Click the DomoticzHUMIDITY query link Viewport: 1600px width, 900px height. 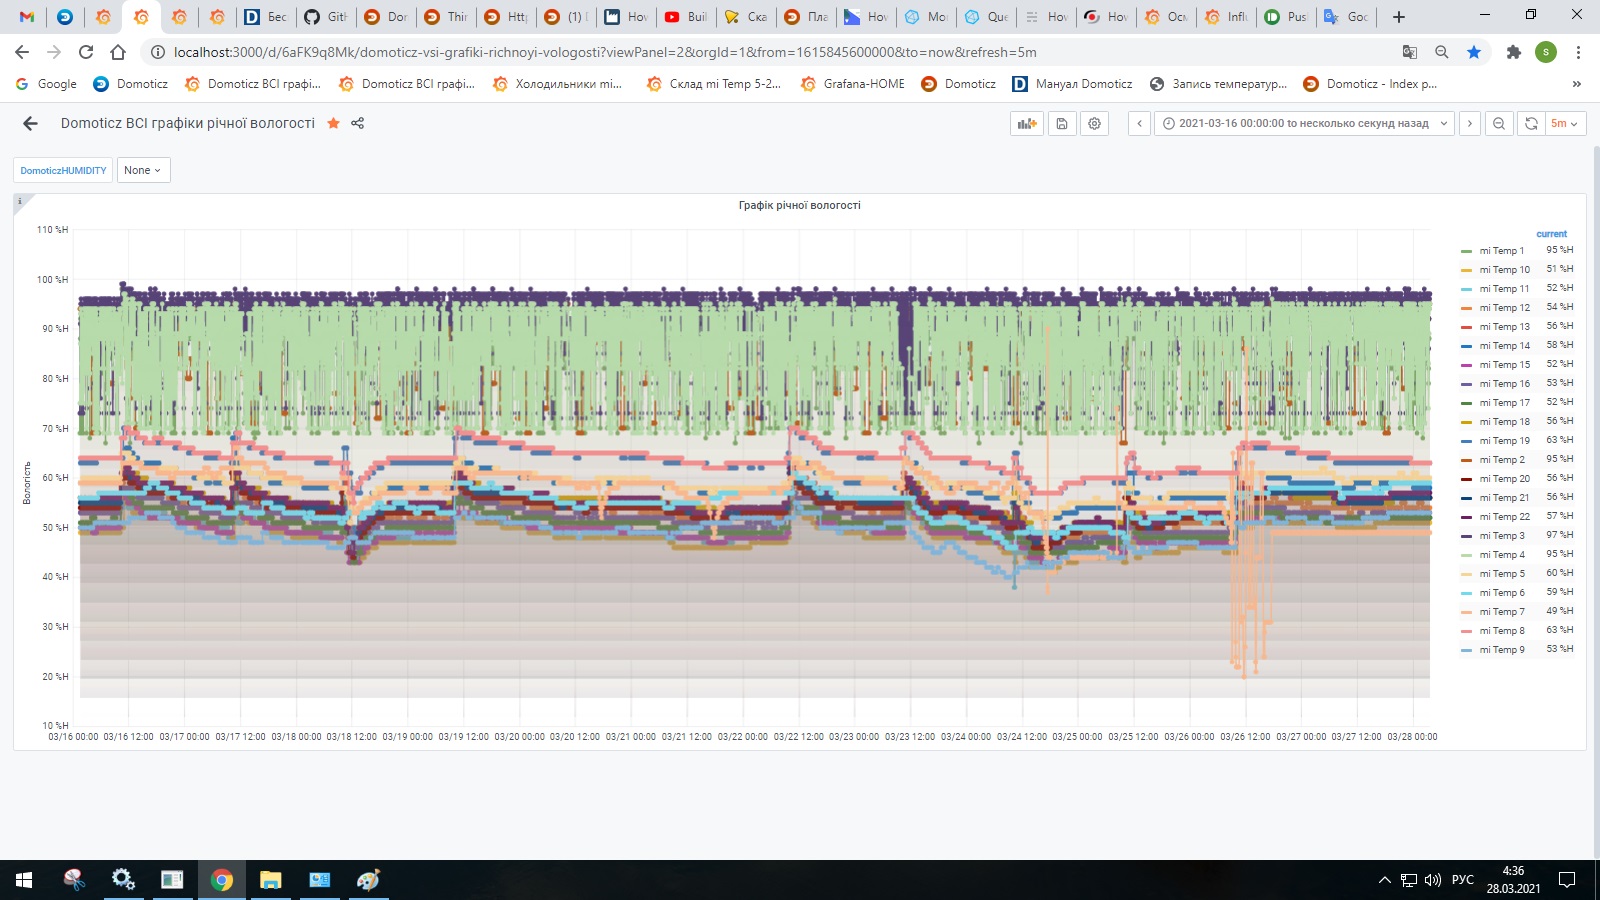click(63, 169)
